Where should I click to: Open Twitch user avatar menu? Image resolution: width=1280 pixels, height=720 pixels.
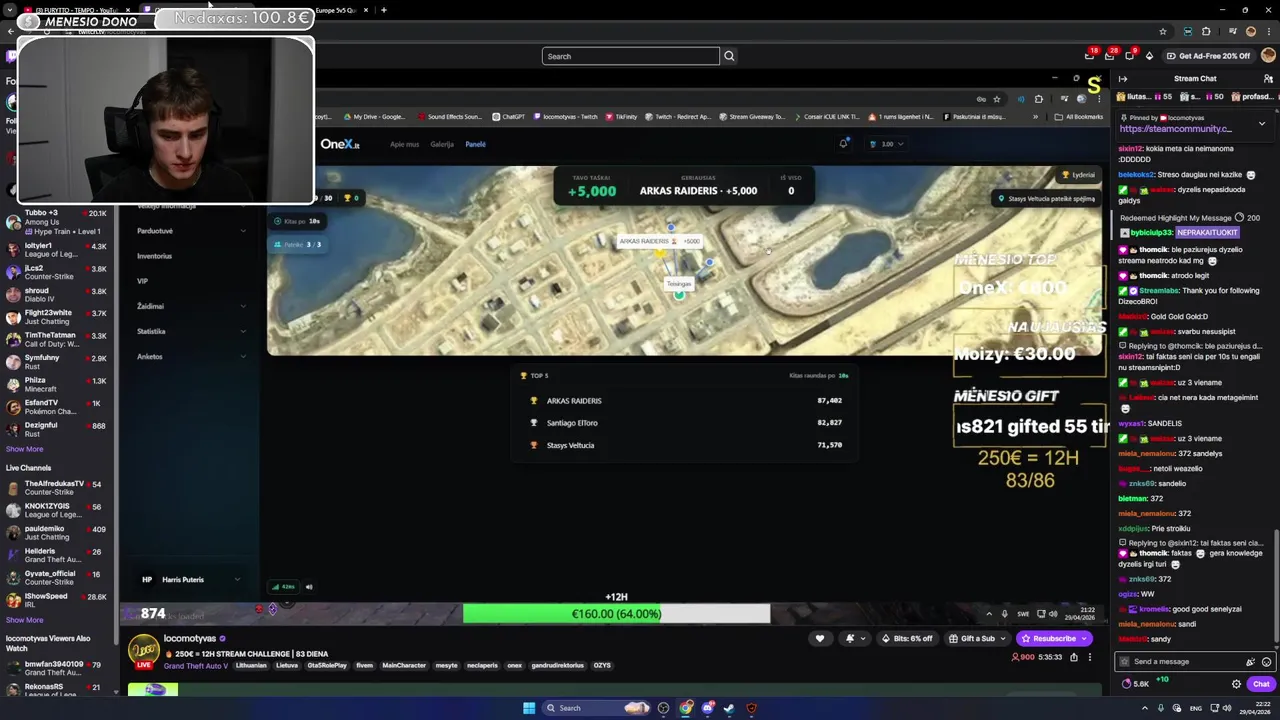coord(1268,56)
